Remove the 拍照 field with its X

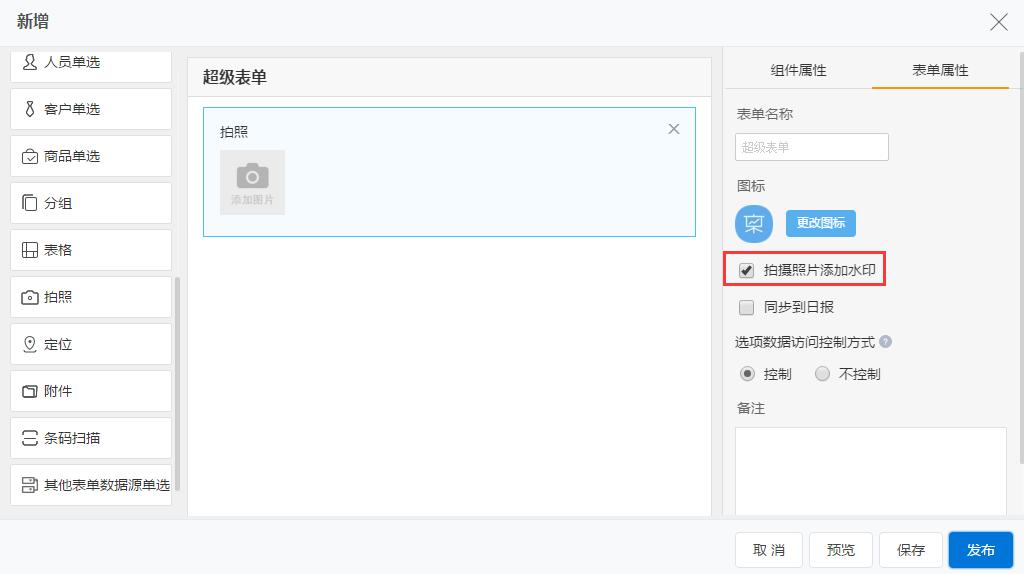[x=674, y=129]
